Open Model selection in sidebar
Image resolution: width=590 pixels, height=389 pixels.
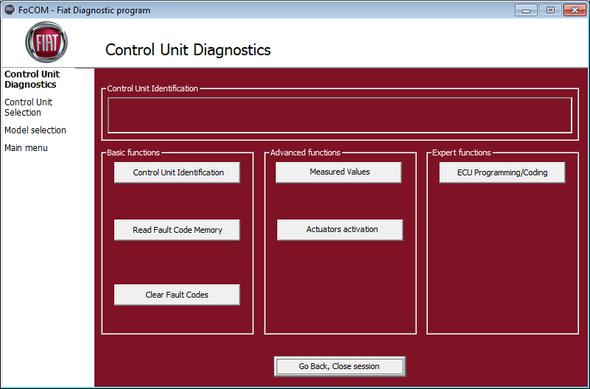click(x=35, y=130)
